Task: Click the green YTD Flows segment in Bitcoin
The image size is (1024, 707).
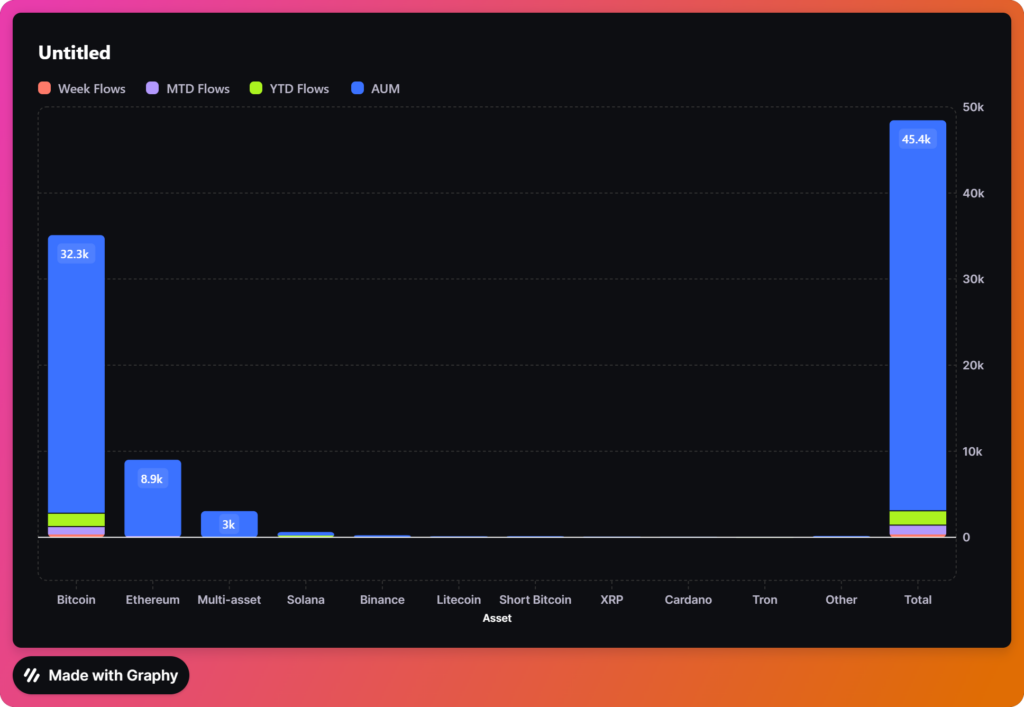Action: (x=76, y=520)
